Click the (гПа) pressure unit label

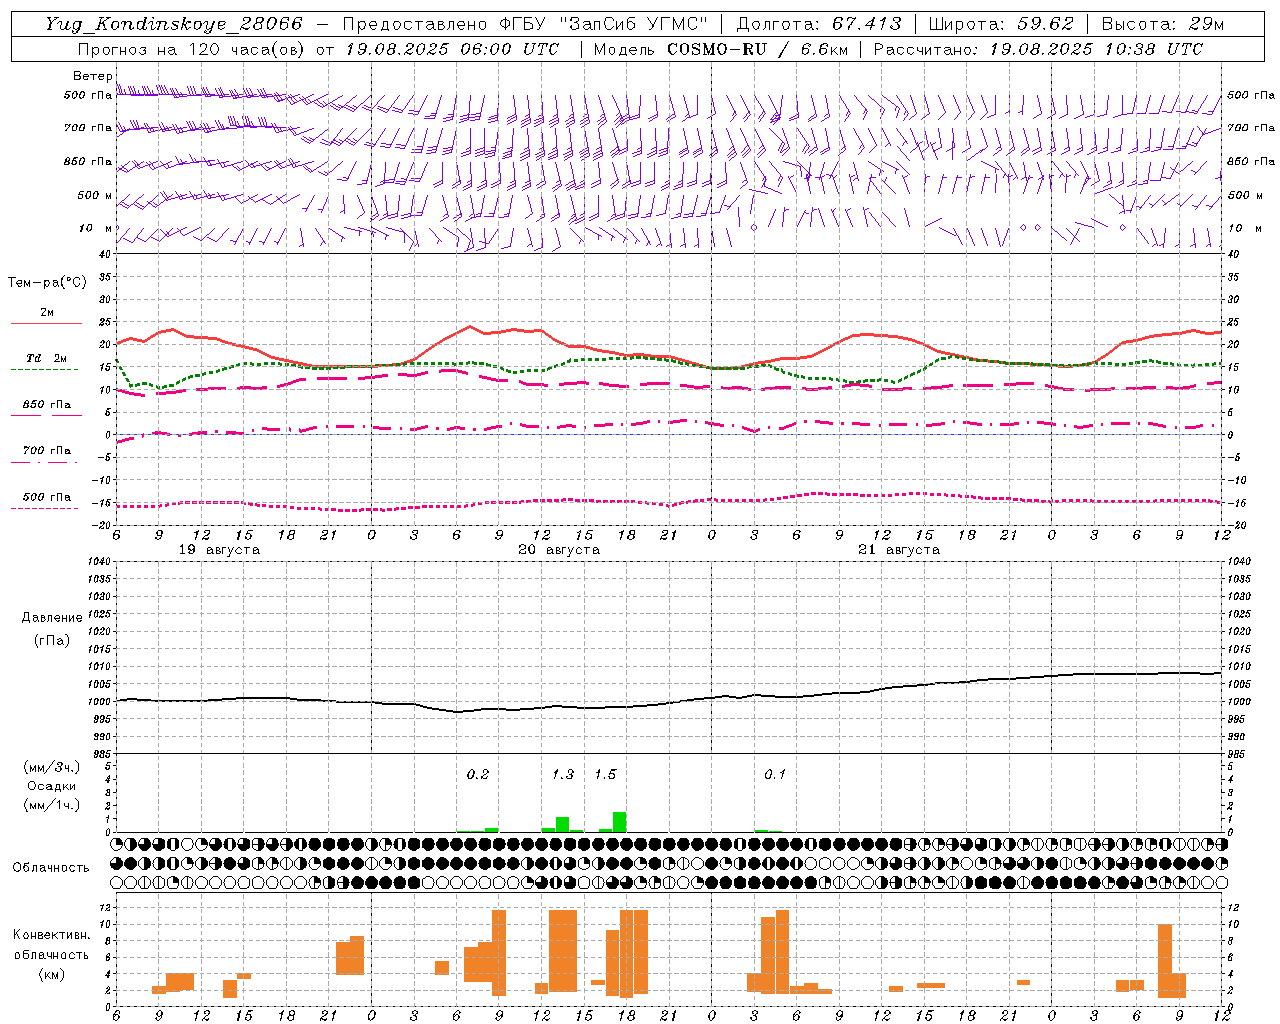(x=52, y=640)
